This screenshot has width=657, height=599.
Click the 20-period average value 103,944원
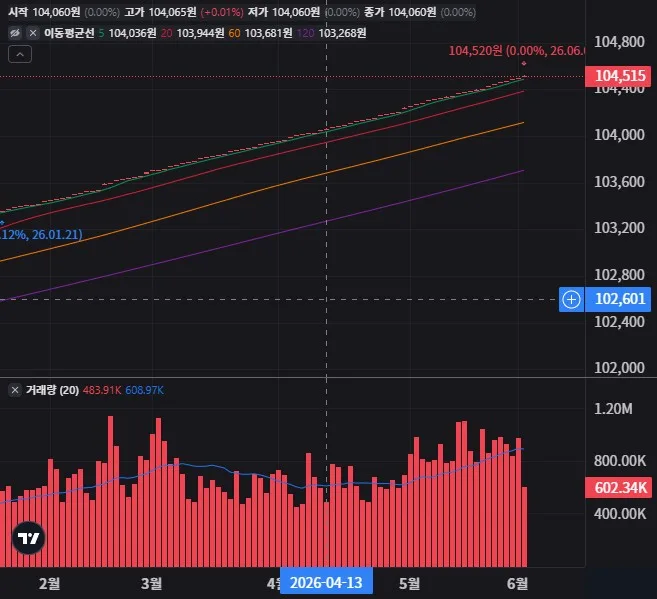(200, 33)
